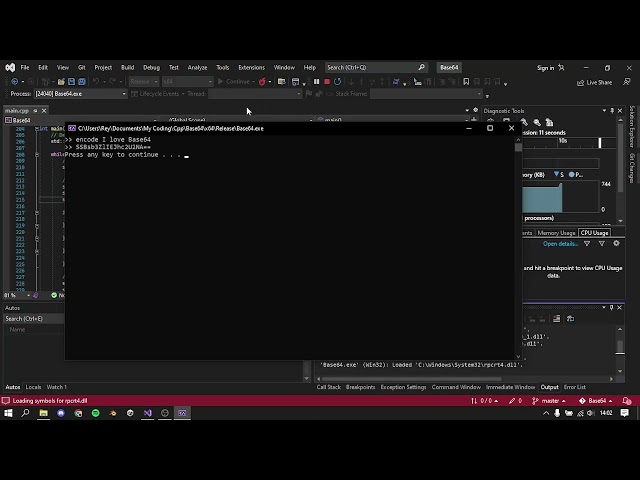Open the View menu

tap(62, 67)
